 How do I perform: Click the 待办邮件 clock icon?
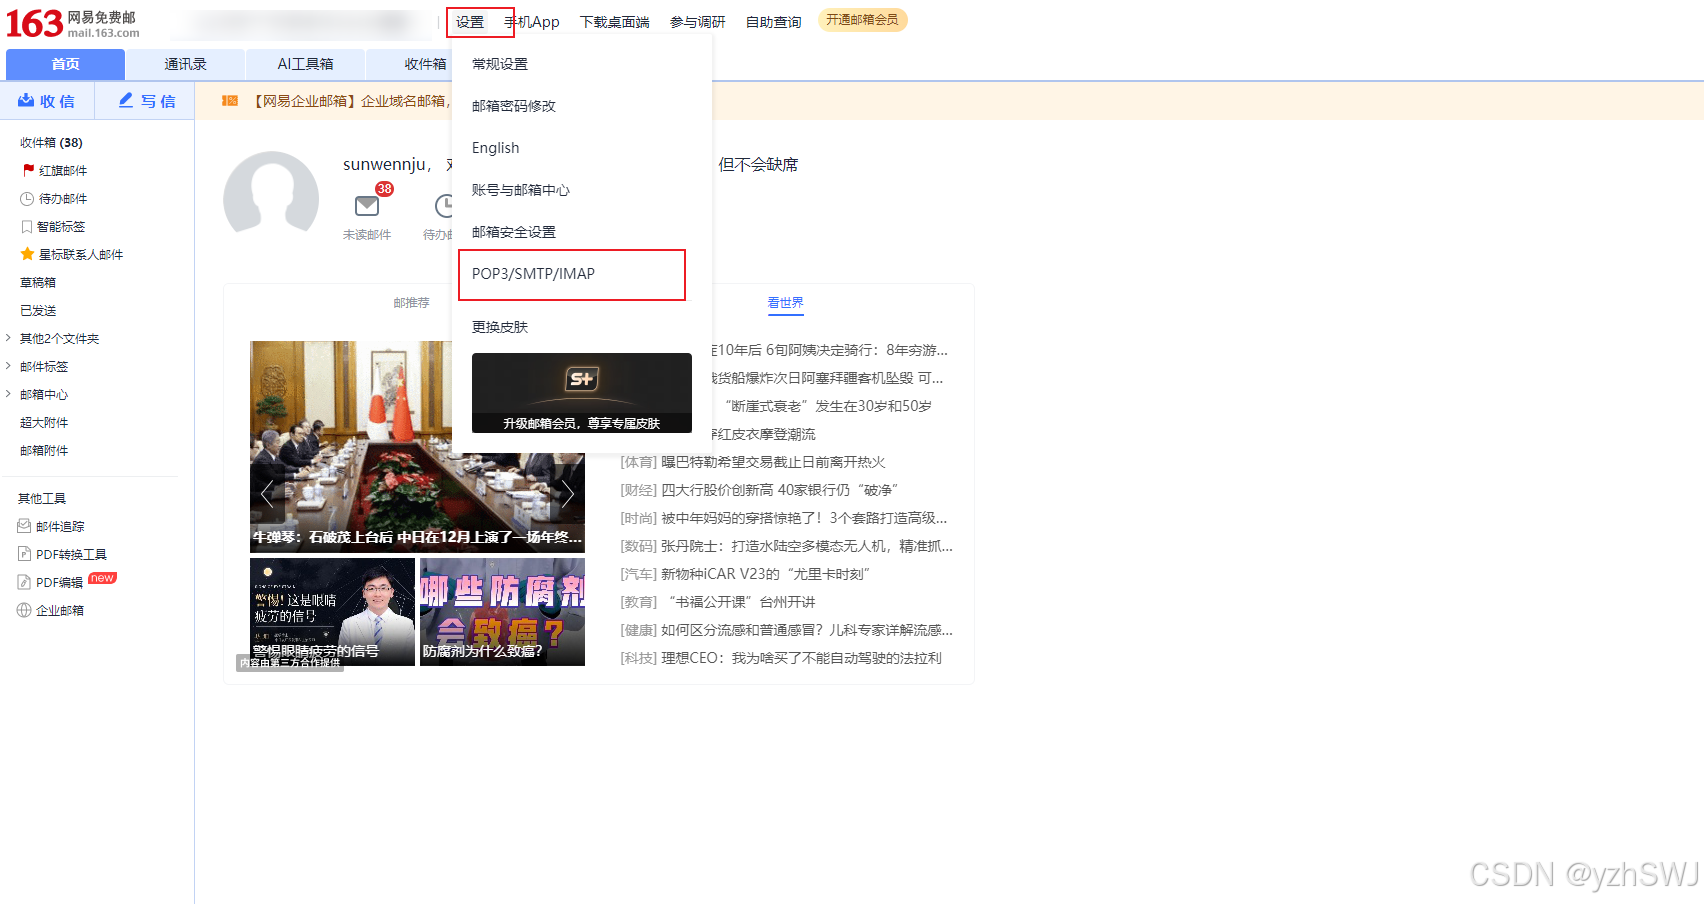[29, 198]
